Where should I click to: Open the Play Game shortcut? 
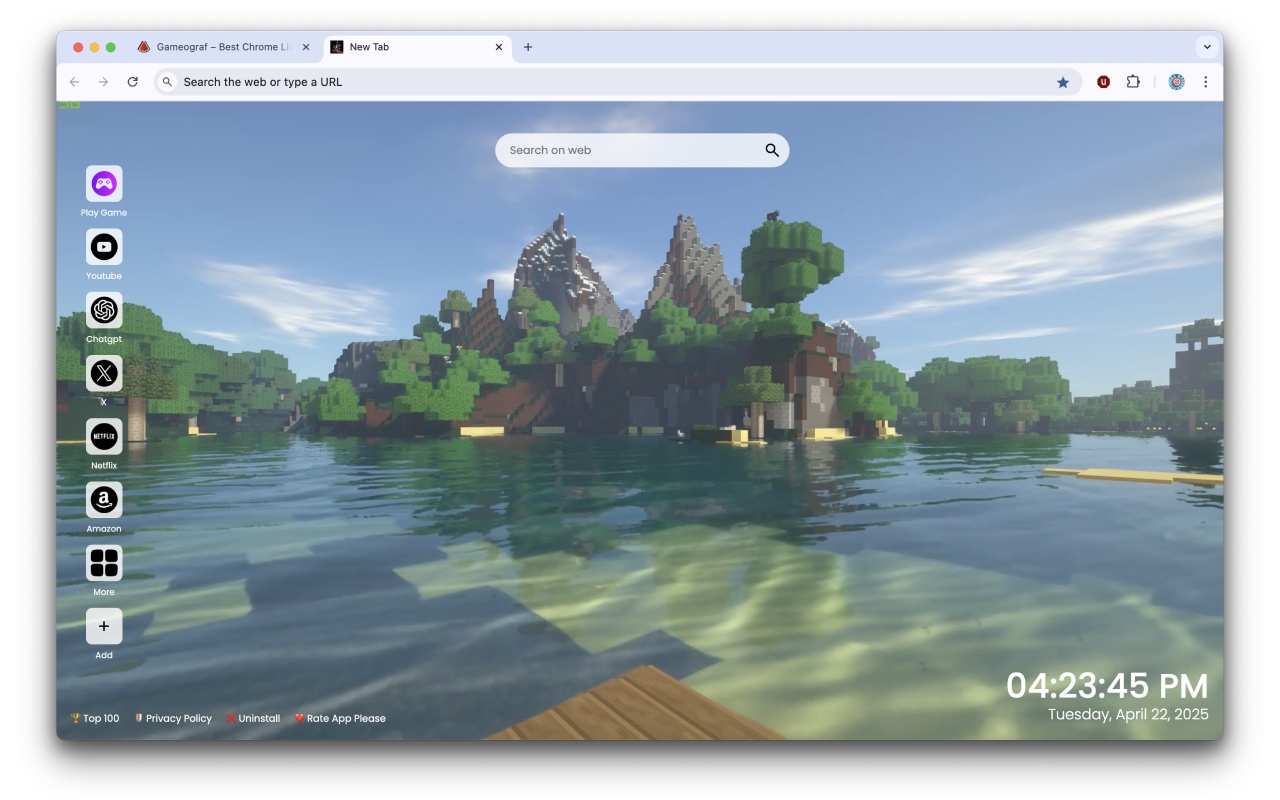[x=104, y=183]
